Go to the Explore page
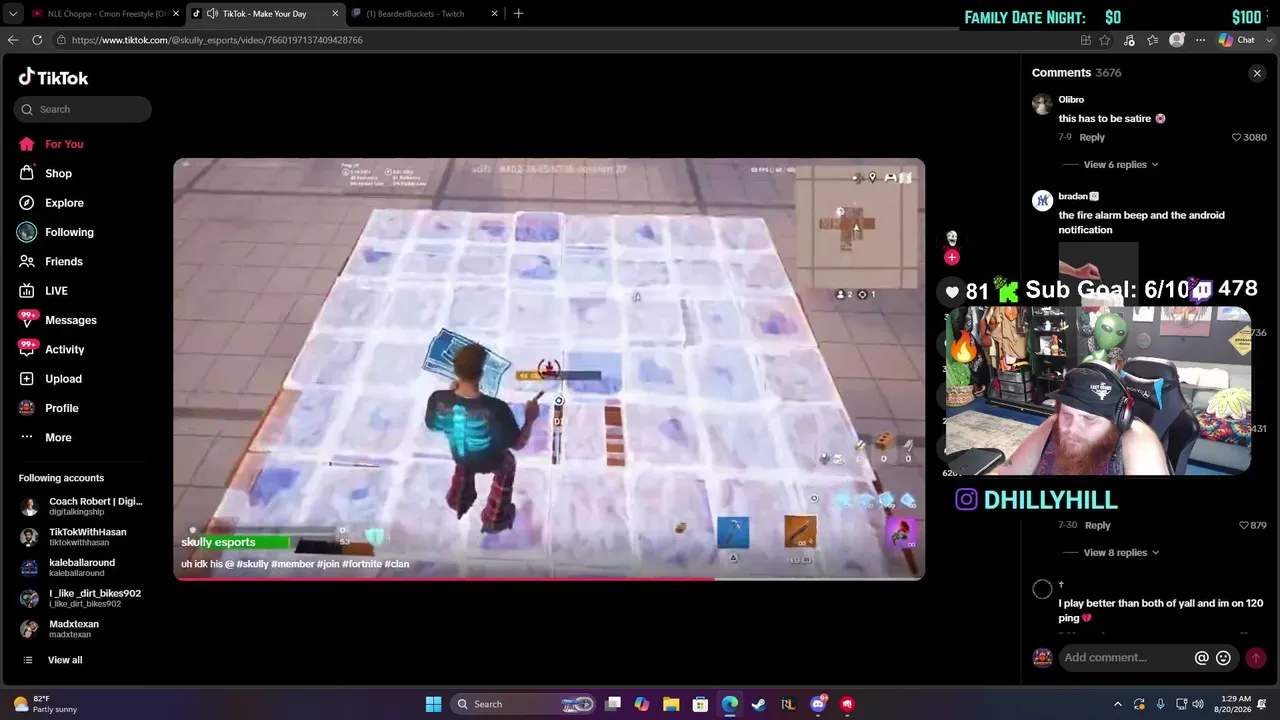Image resolution: width=1280 pixels, height=720 pixels. pos(64,203)
